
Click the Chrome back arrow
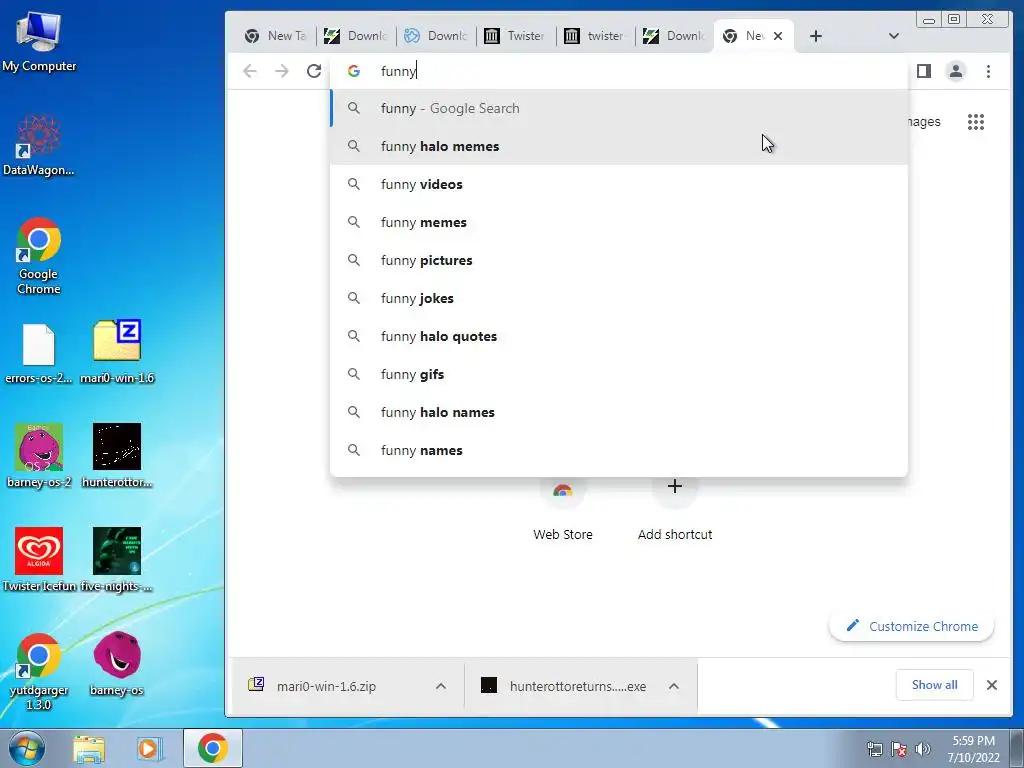click(249, 71)
